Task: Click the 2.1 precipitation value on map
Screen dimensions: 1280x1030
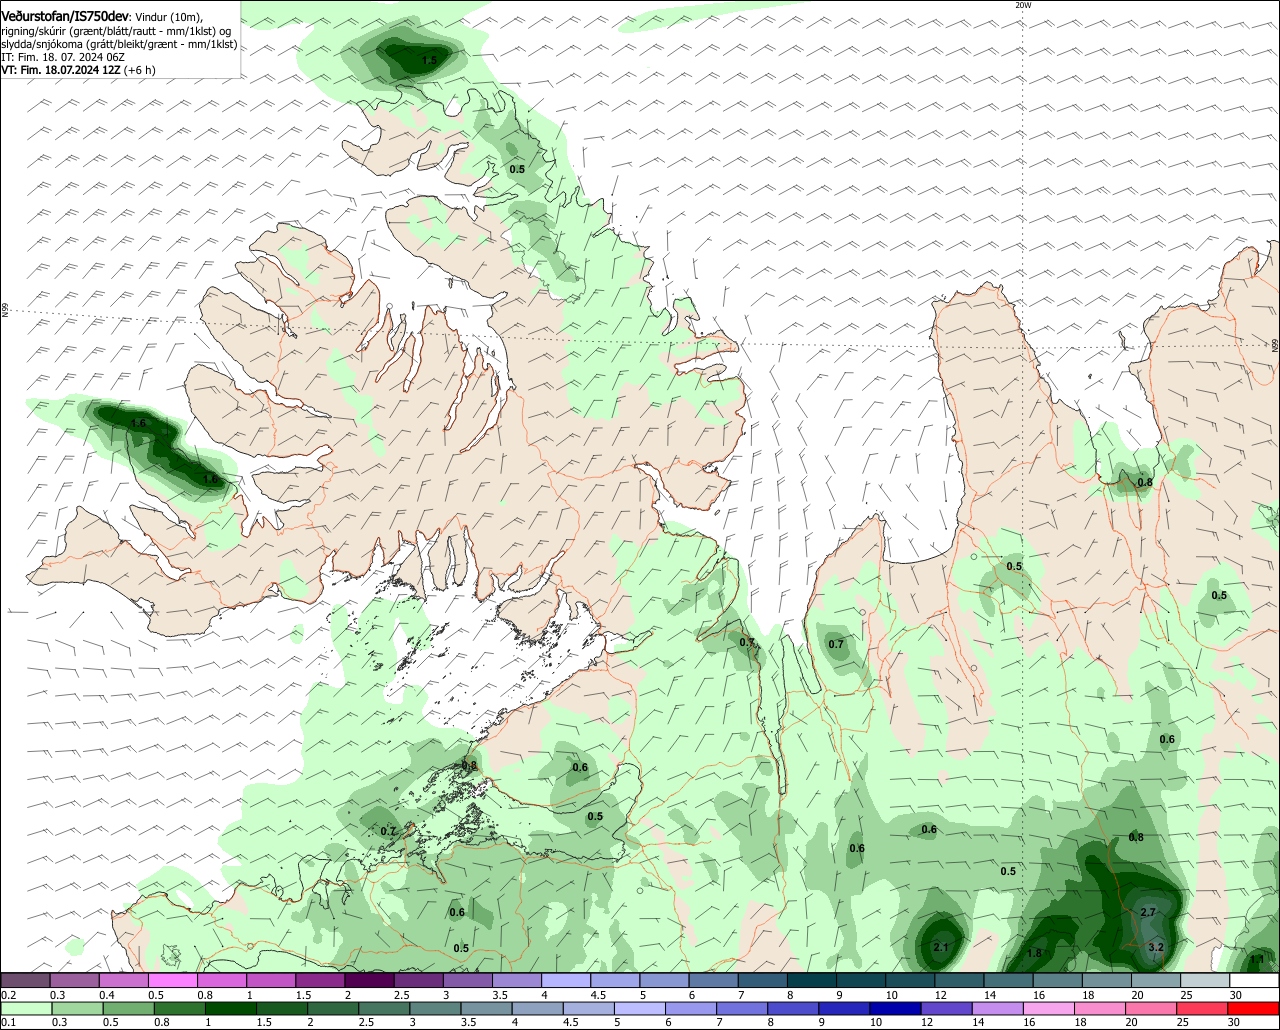Action: coord(940,947)
